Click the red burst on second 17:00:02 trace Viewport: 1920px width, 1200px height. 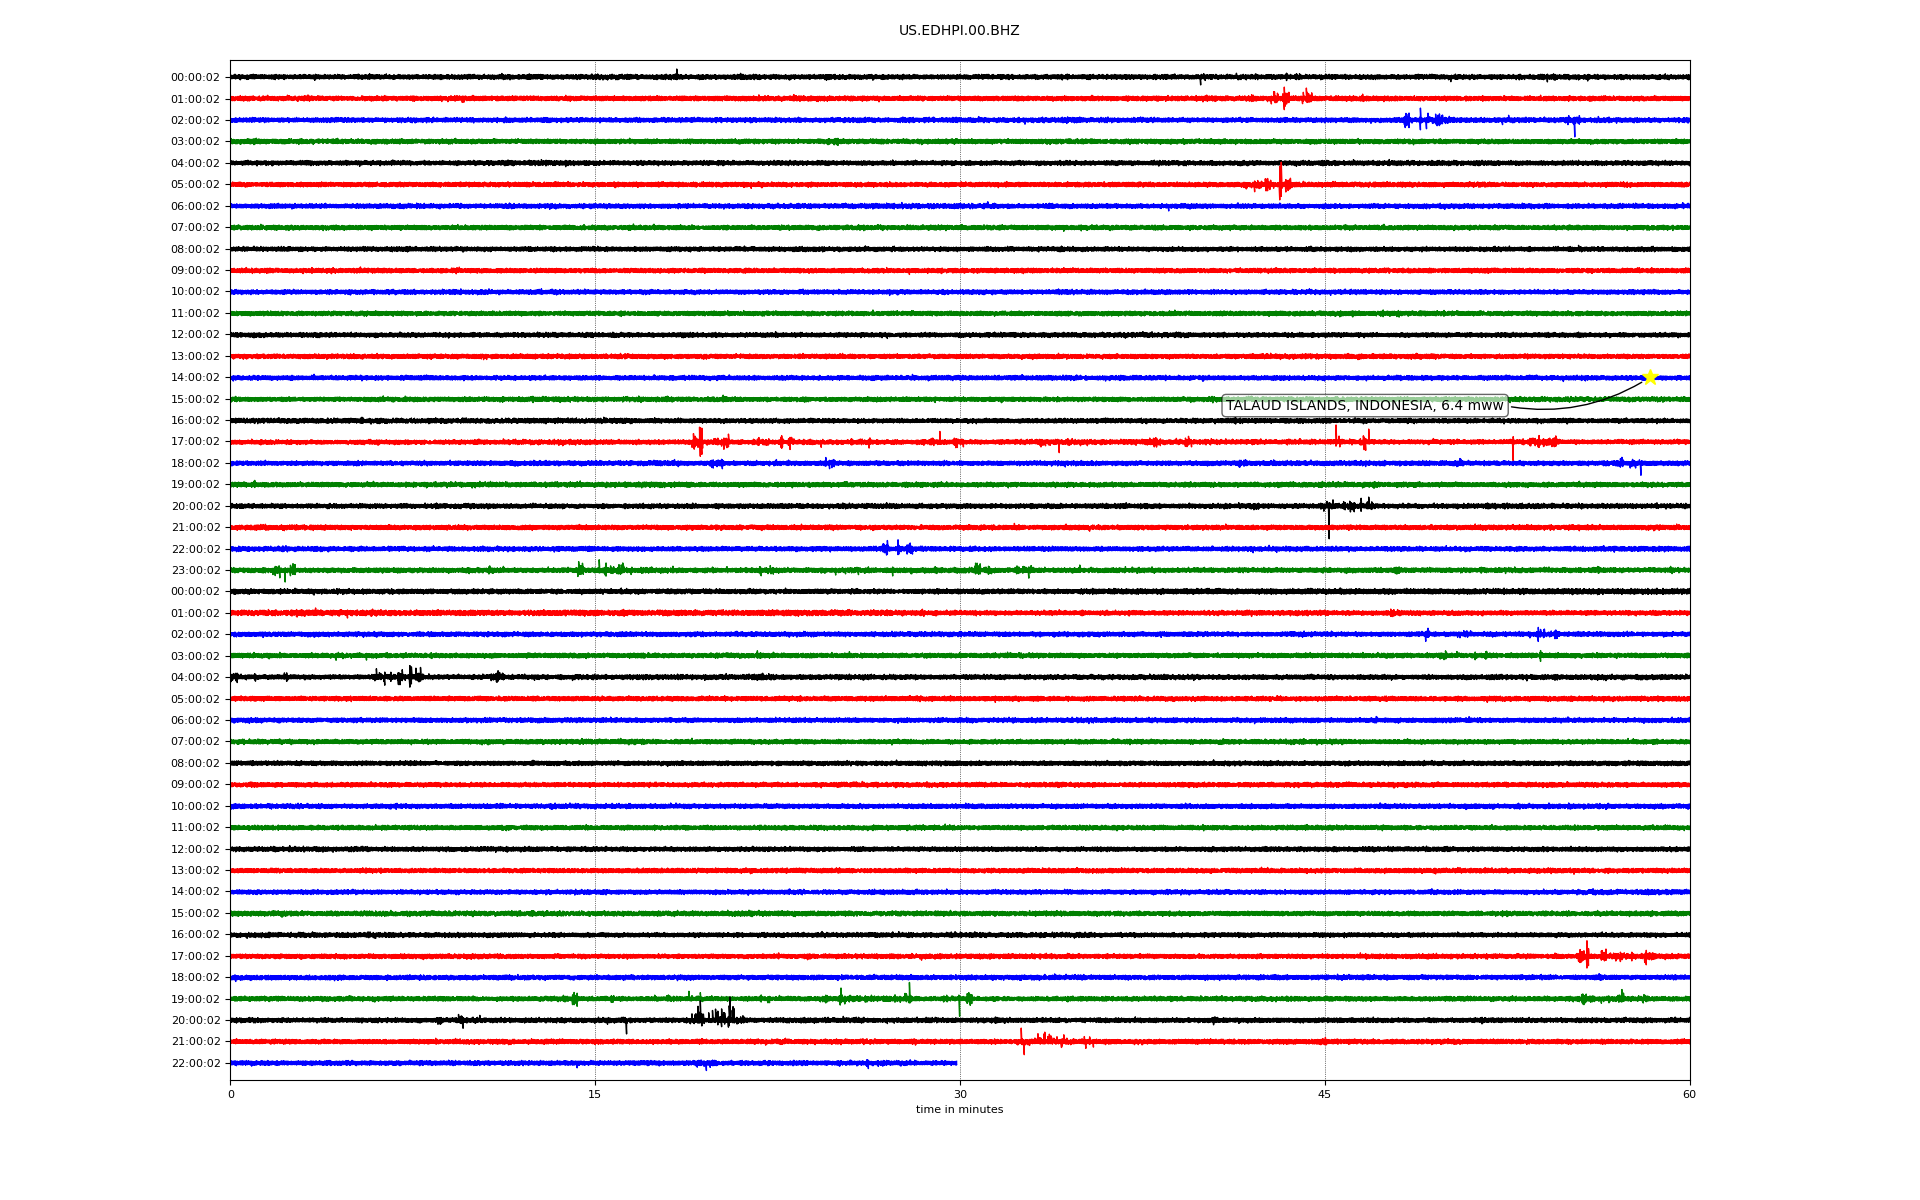[1587, 955]
